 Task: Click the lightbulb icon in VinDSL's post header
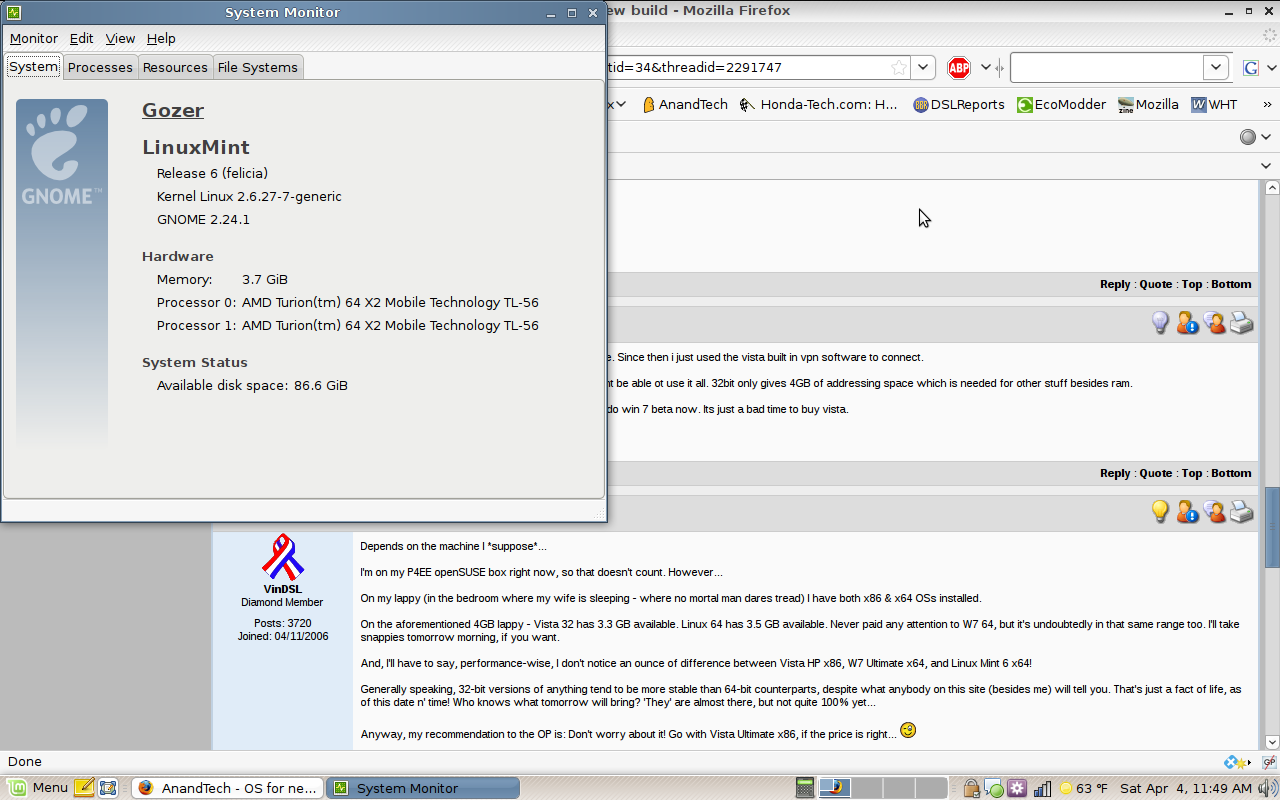1160,512
